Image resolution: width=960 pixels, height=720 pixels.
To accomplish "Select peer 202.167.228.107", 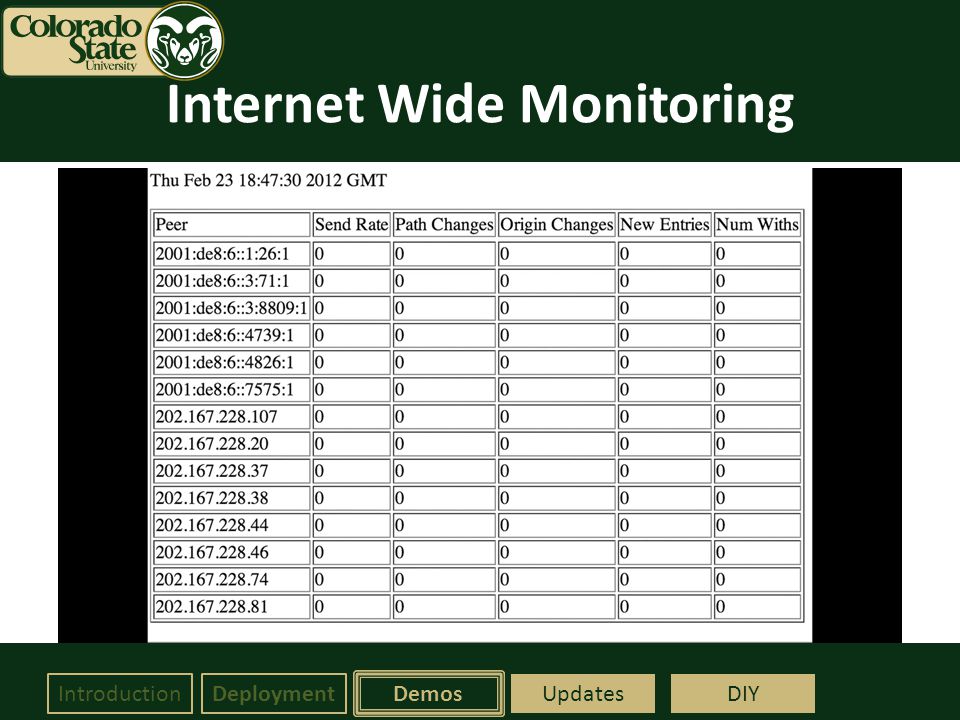I will click(231, 417).
